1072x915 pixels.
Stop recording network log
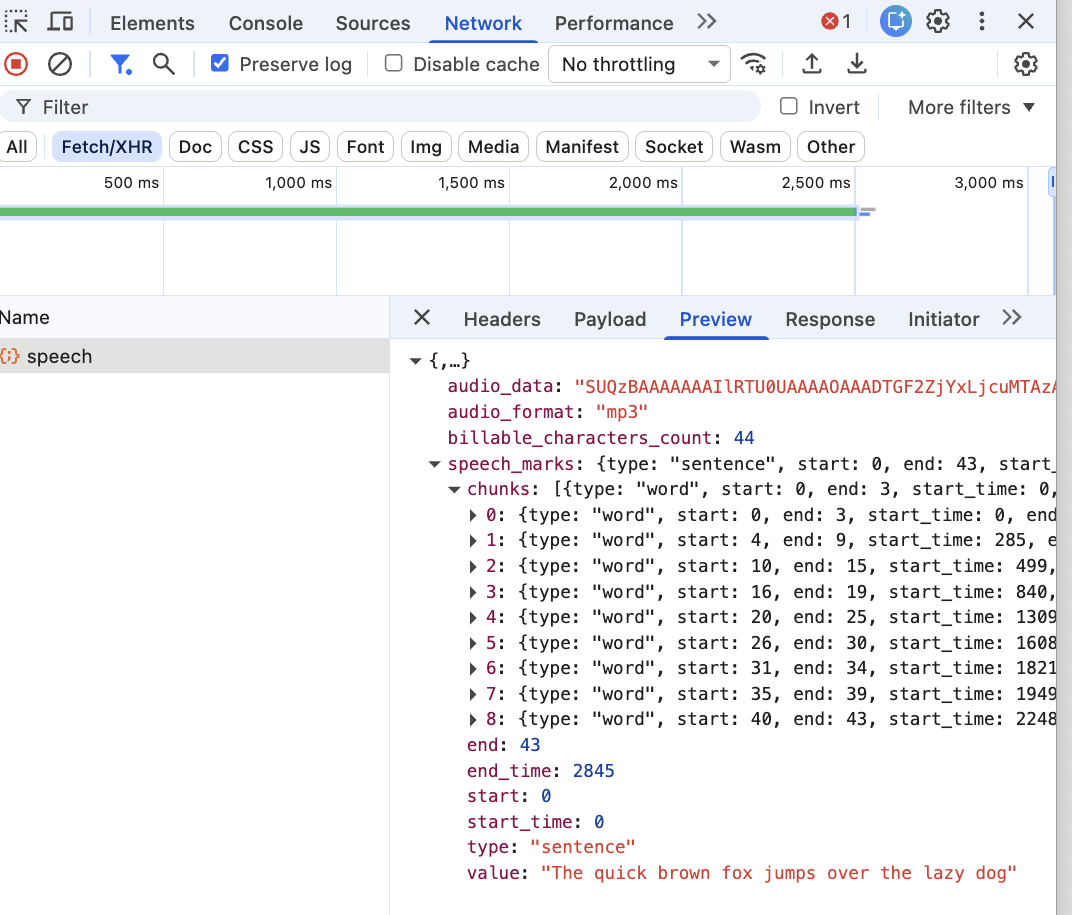16,64
